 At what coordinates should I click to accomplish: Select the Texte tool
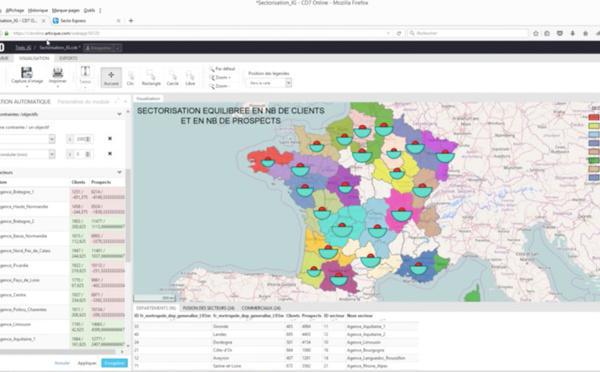pyautogui.click(x=85, y=75)
